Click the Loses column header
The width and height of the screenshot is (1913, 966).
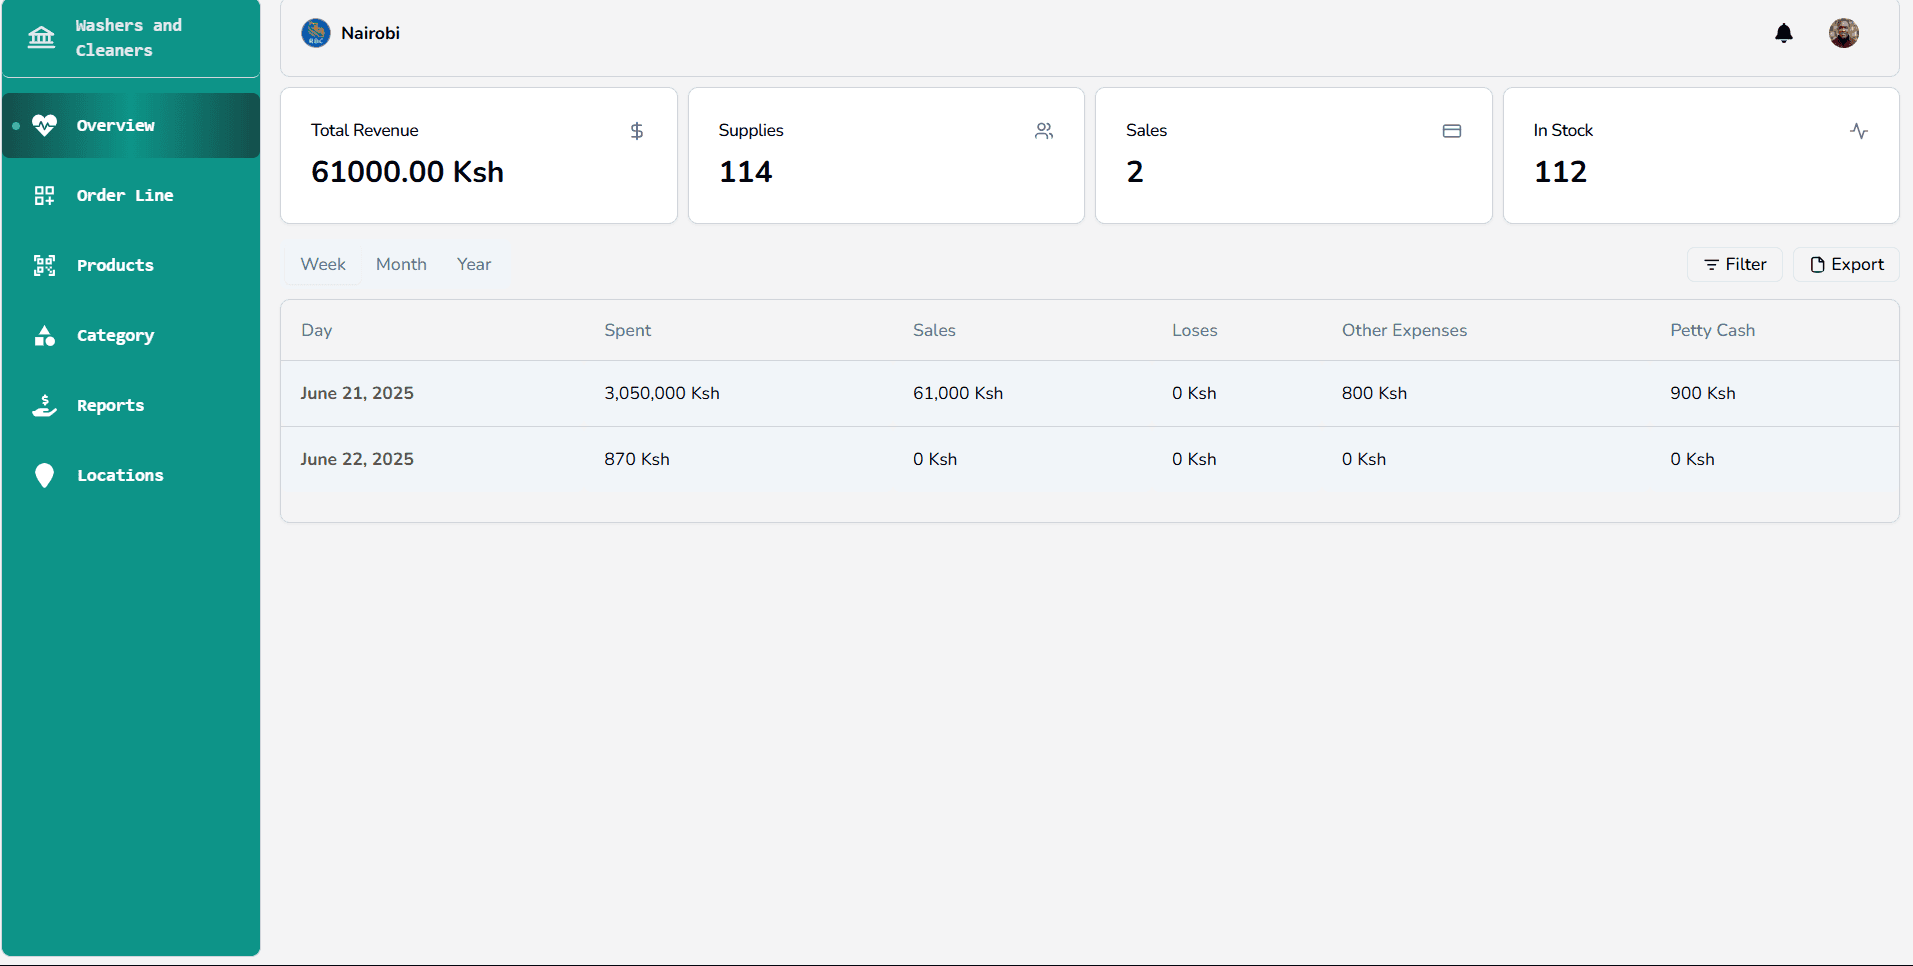click(x=1194, y=330)
